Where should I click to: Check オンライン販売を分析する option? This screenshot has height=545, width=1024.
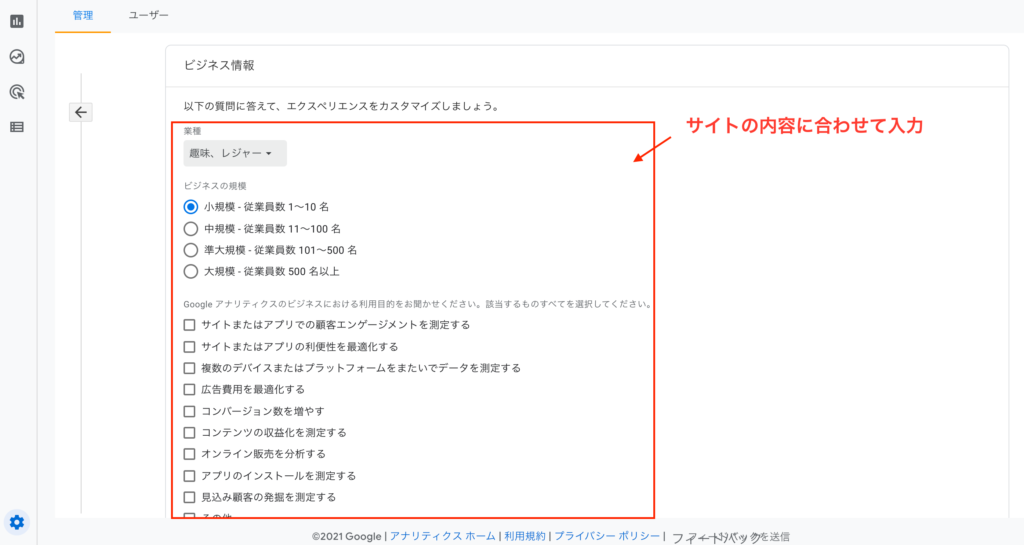190,454
